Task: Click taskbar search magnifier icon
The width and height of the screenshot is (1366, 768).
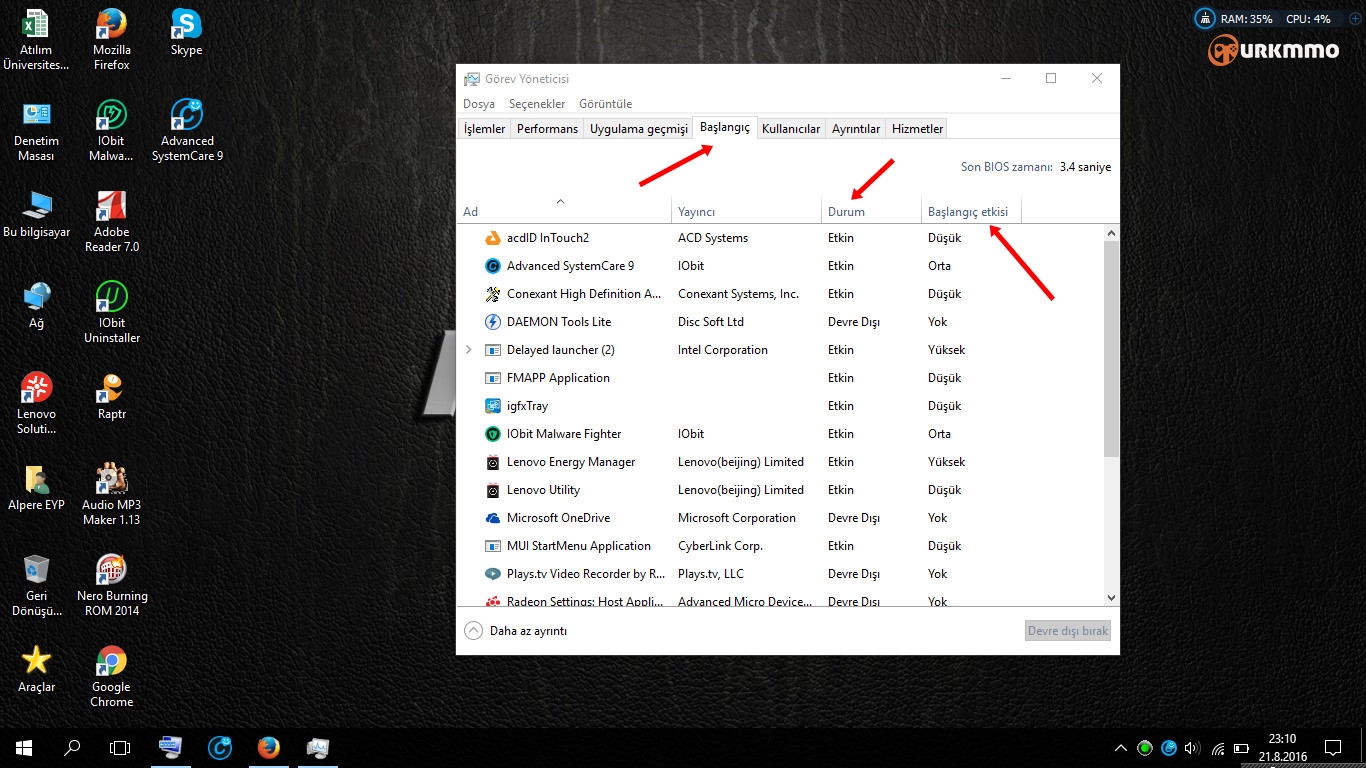Action: pyautogui.click(x=72, y=747)
